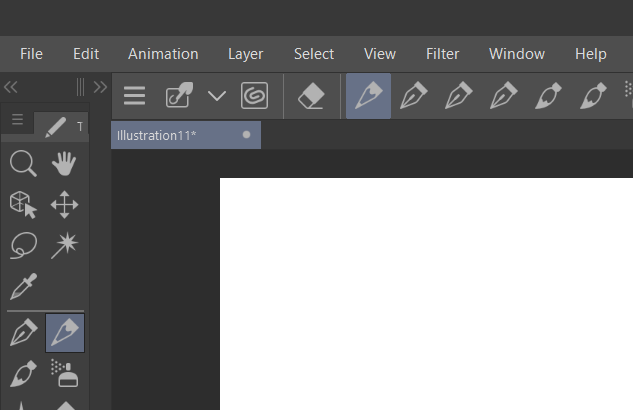Screen dimensions: 633x410
Task: Select the Move layer tool
Action: [65, 205]
